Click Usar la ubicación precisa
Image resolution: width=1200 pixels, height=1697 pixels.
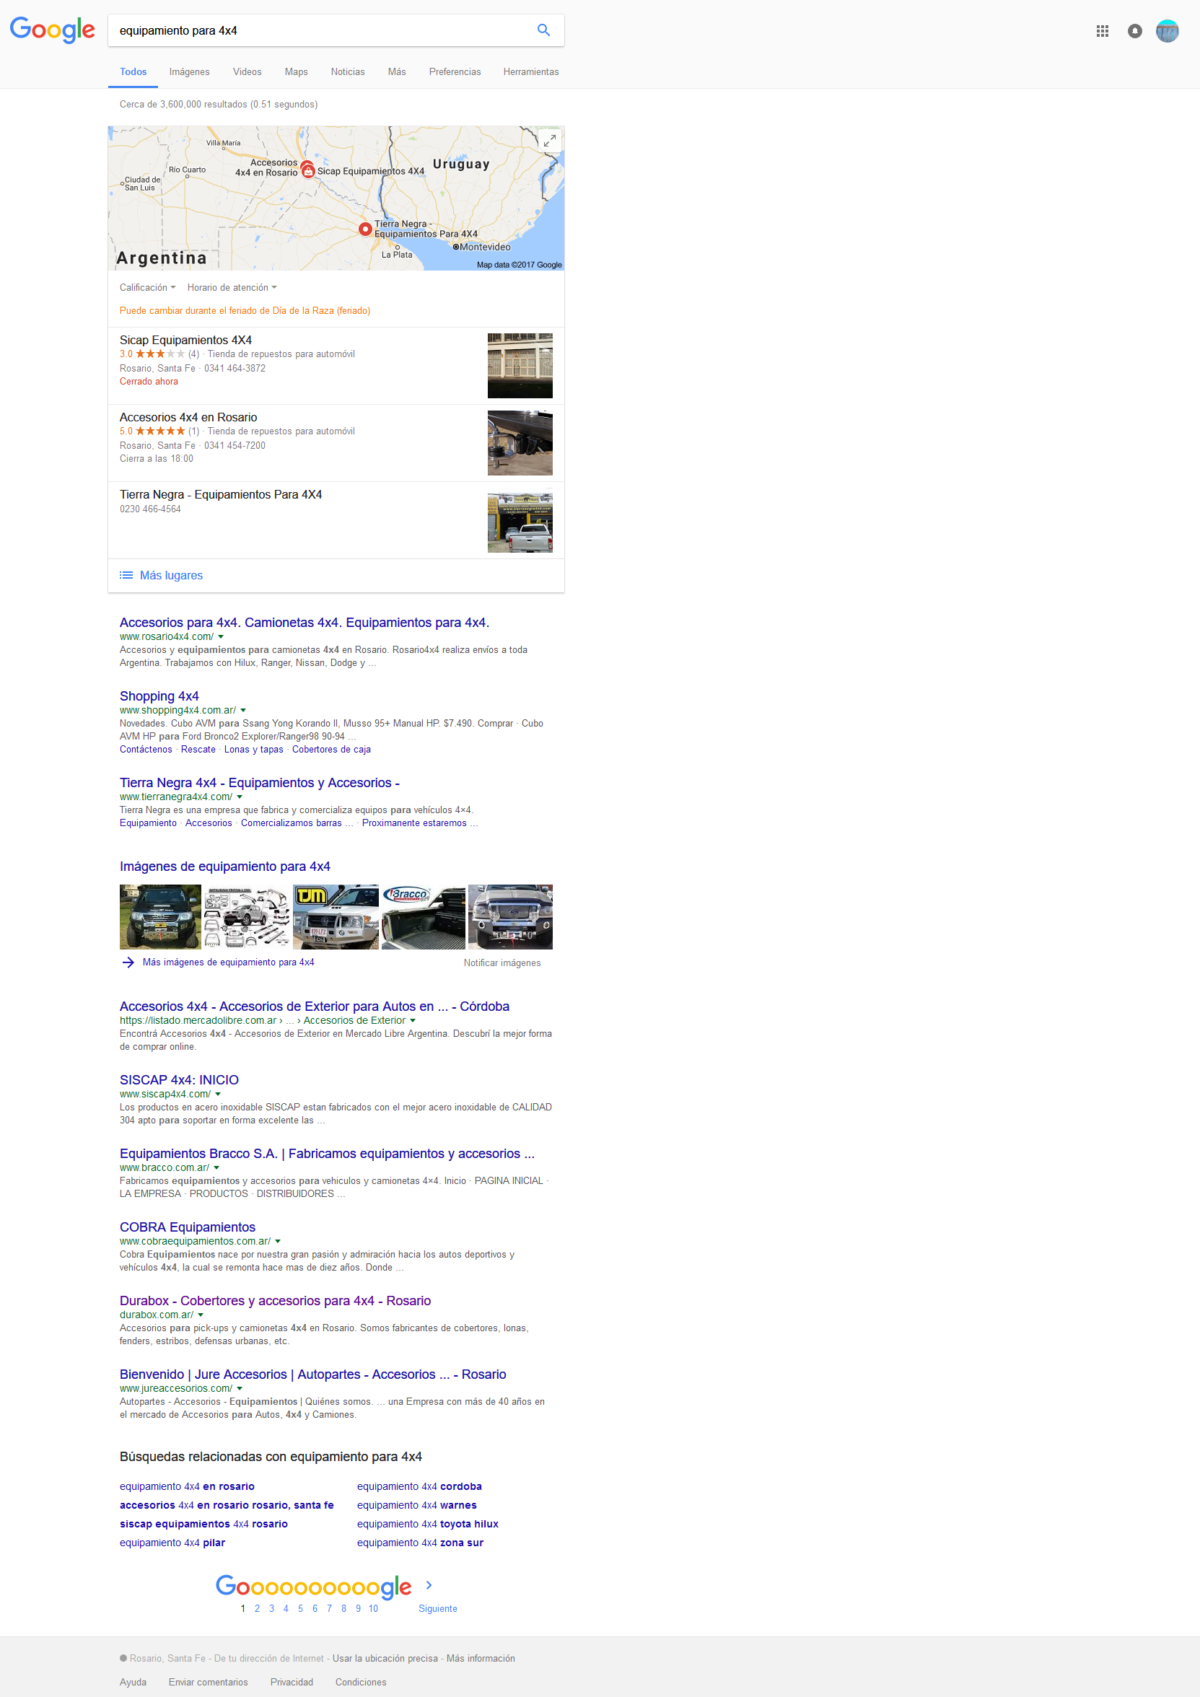[x=385, y=1658]
